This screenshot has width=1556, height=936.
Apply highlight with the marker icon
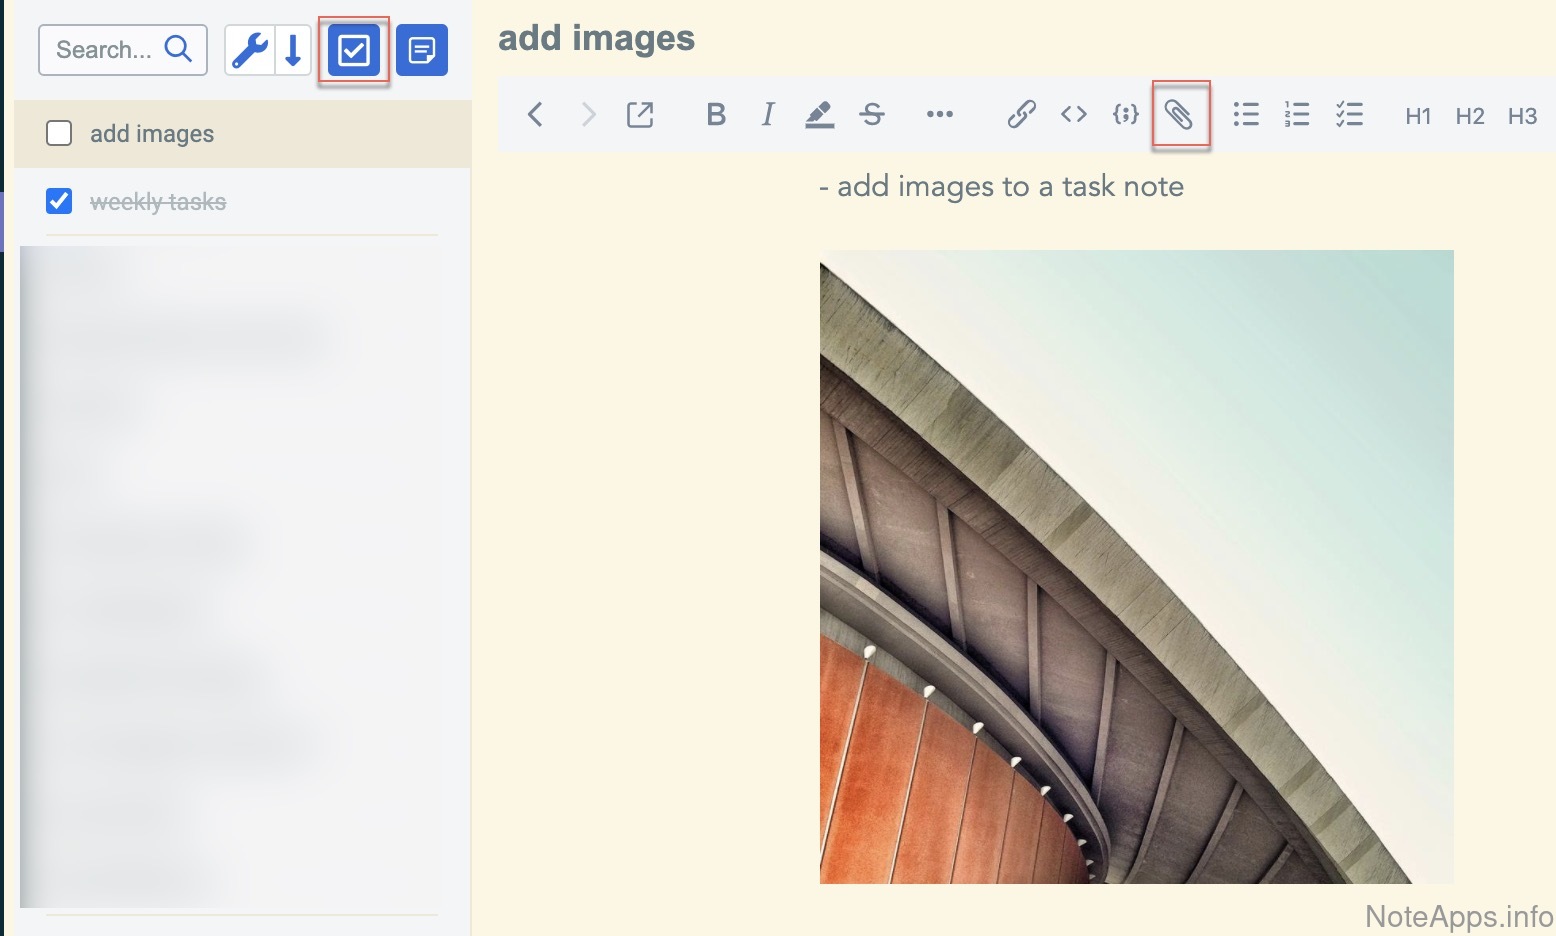pos(819,115)
